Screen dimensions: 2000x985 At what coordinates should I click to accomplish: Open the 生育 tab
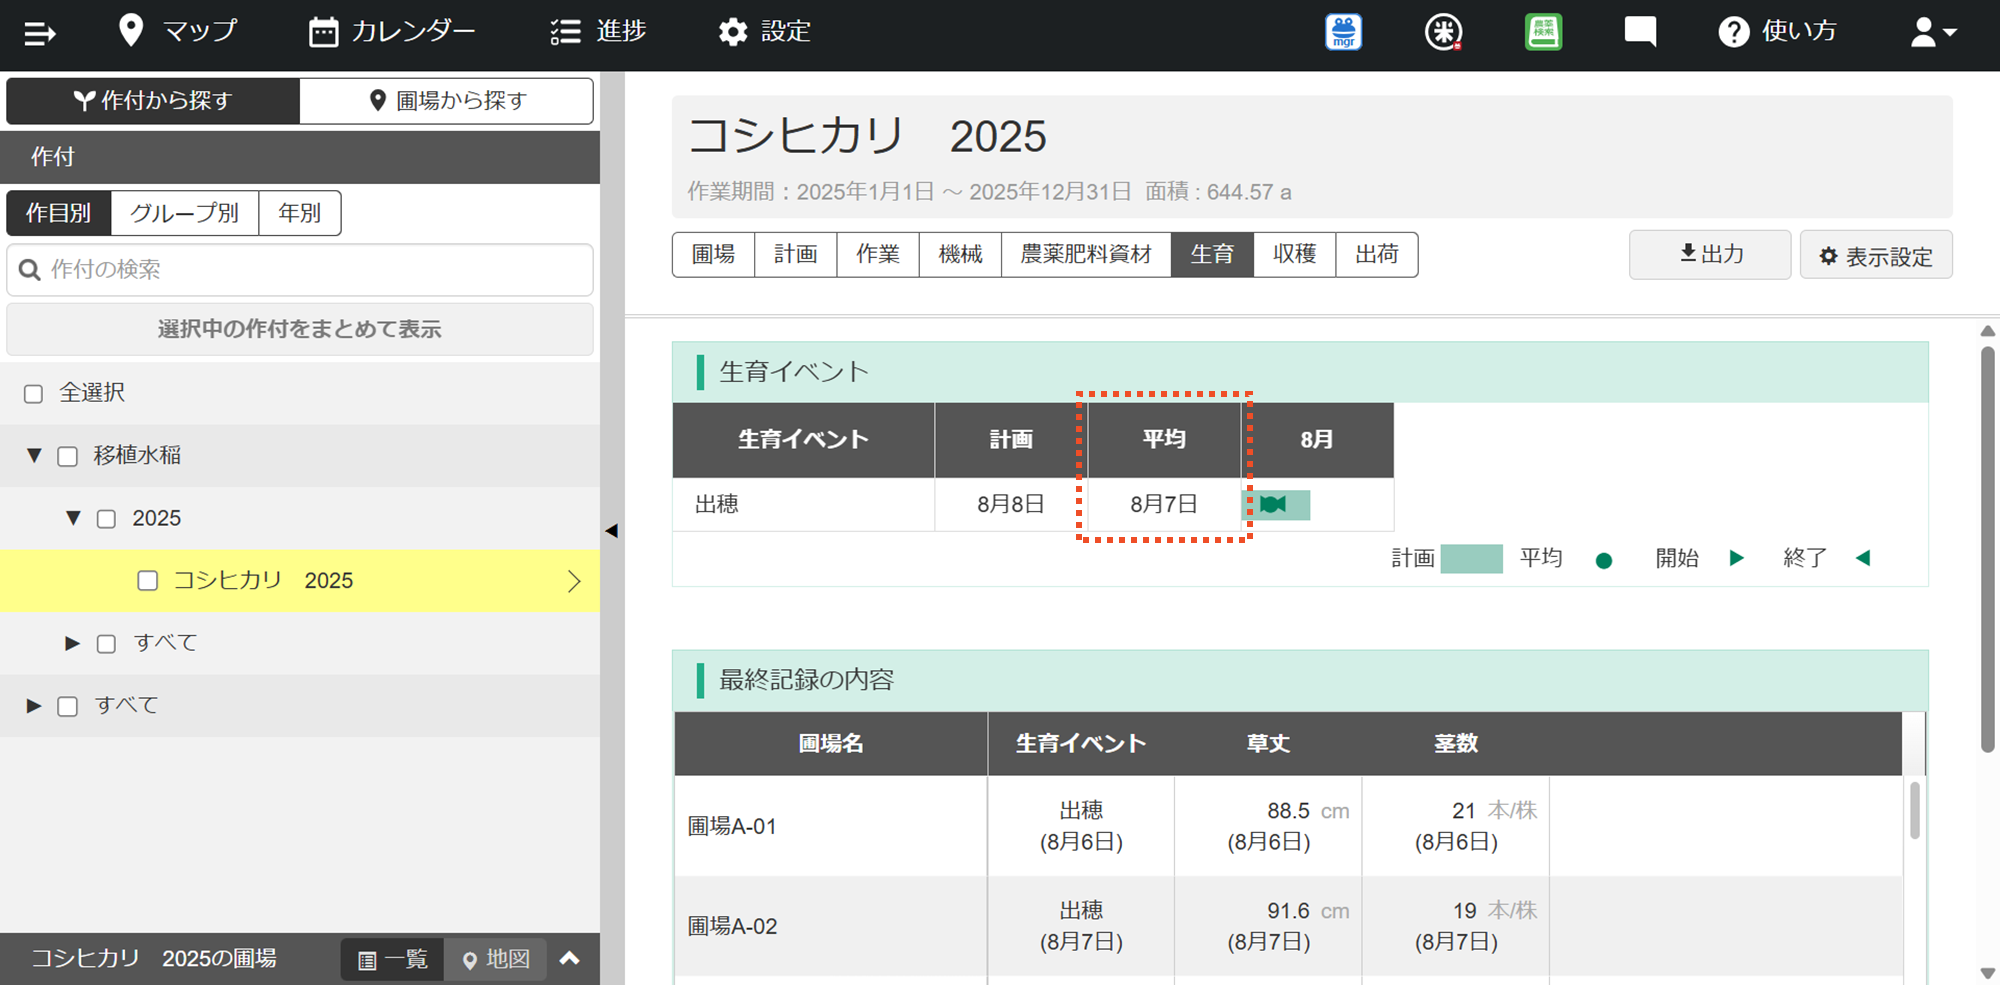(1212, 254)
